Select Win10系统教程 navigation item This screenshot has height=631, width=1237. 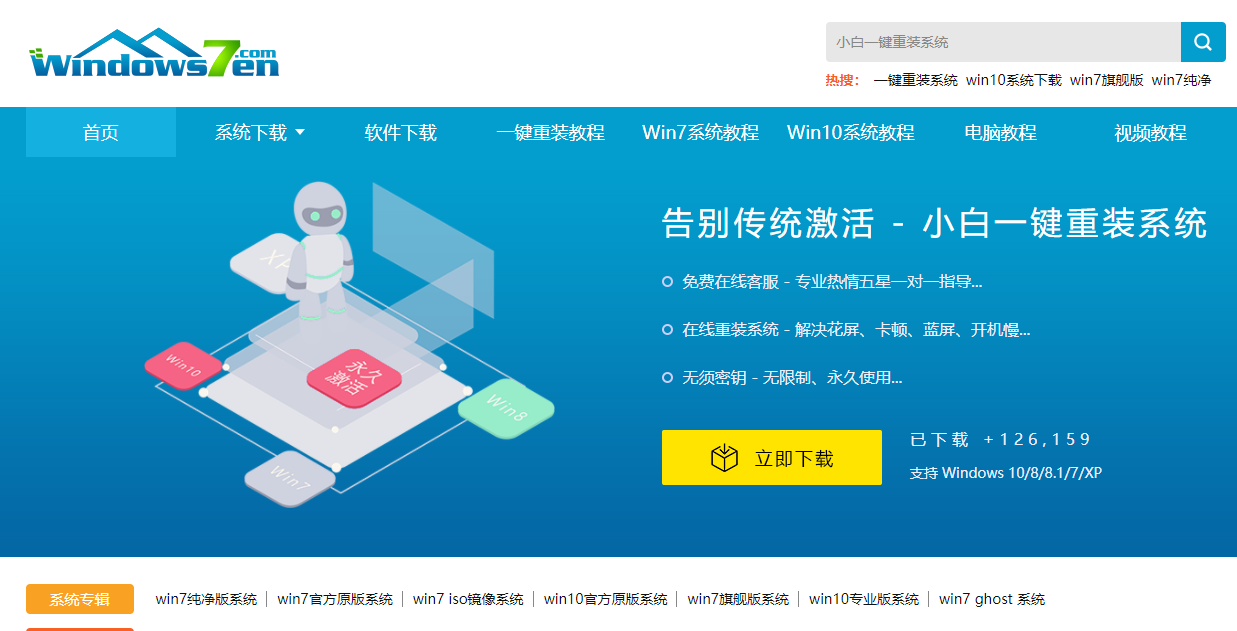(851, 133)
